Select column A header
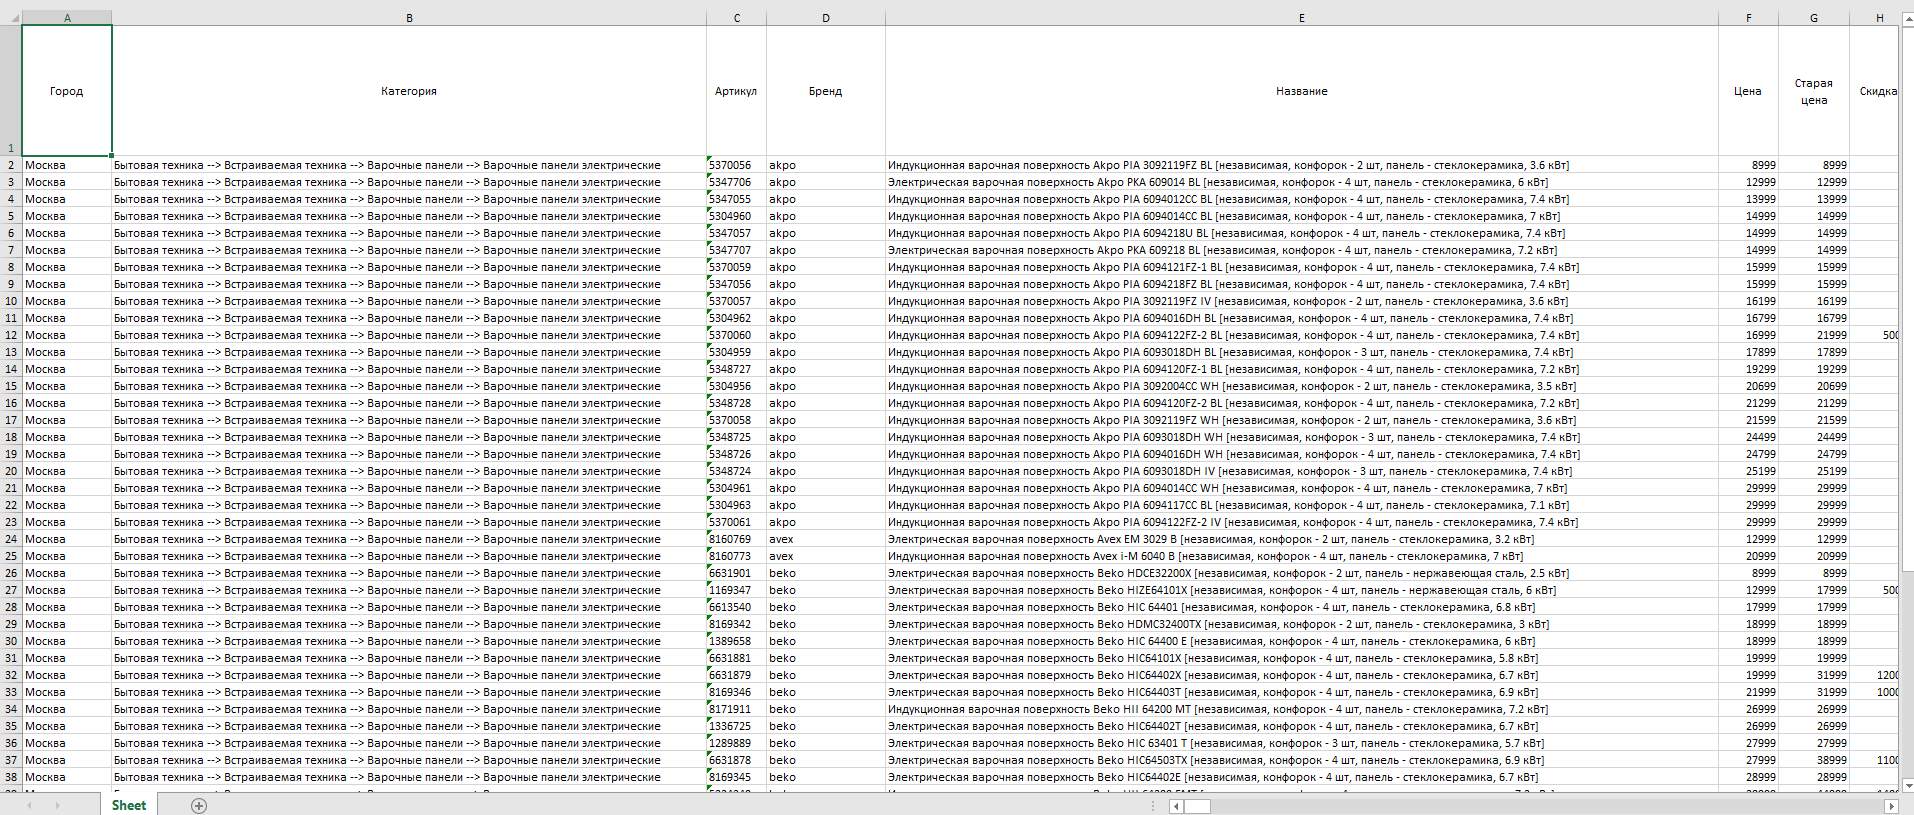The height and width of the screenshot is (815, 1914). (67, 18)
